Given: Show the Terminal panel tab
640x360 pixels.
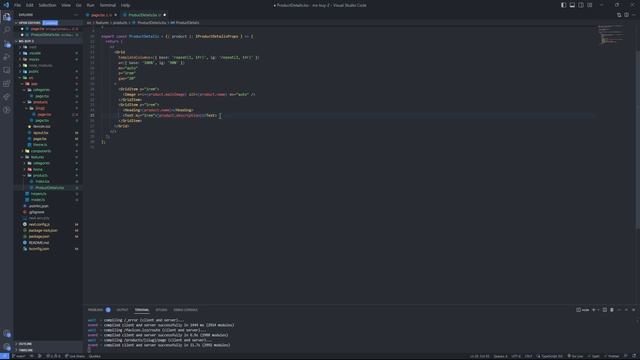Looking at the screenshot, I should 142,310.
